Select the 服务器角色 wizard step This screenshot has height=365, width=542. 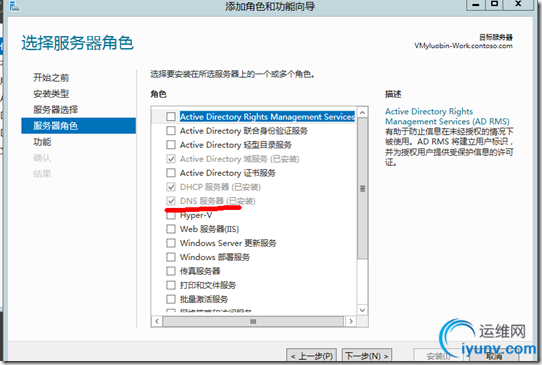[78, 125]
